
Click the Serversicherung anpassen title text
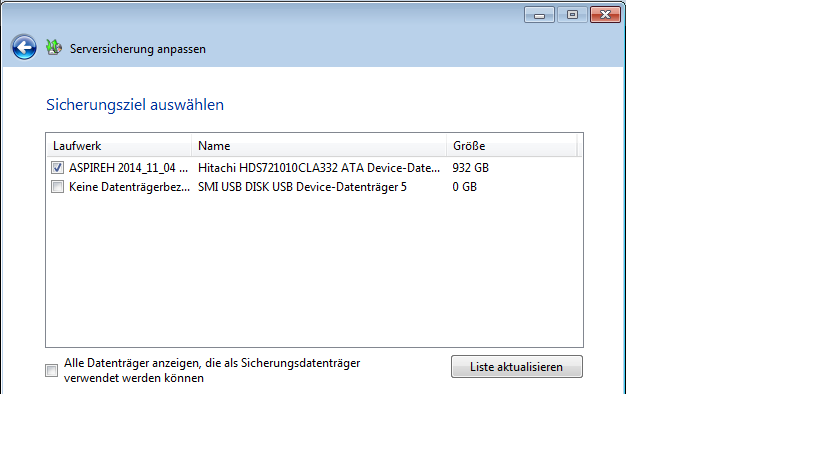[x=138, y=49]
